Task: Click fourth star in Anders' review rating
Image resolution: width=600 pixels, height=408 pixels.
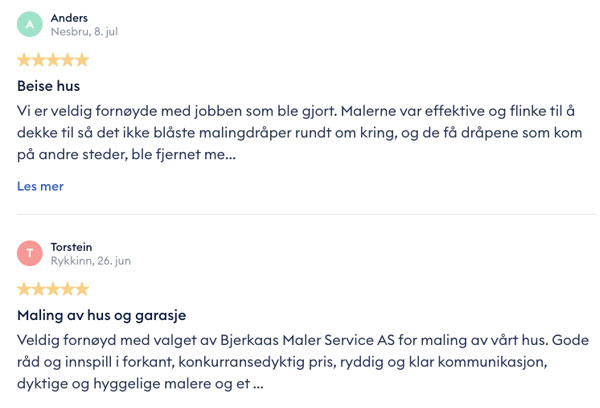Action: (x=67, y=60)
